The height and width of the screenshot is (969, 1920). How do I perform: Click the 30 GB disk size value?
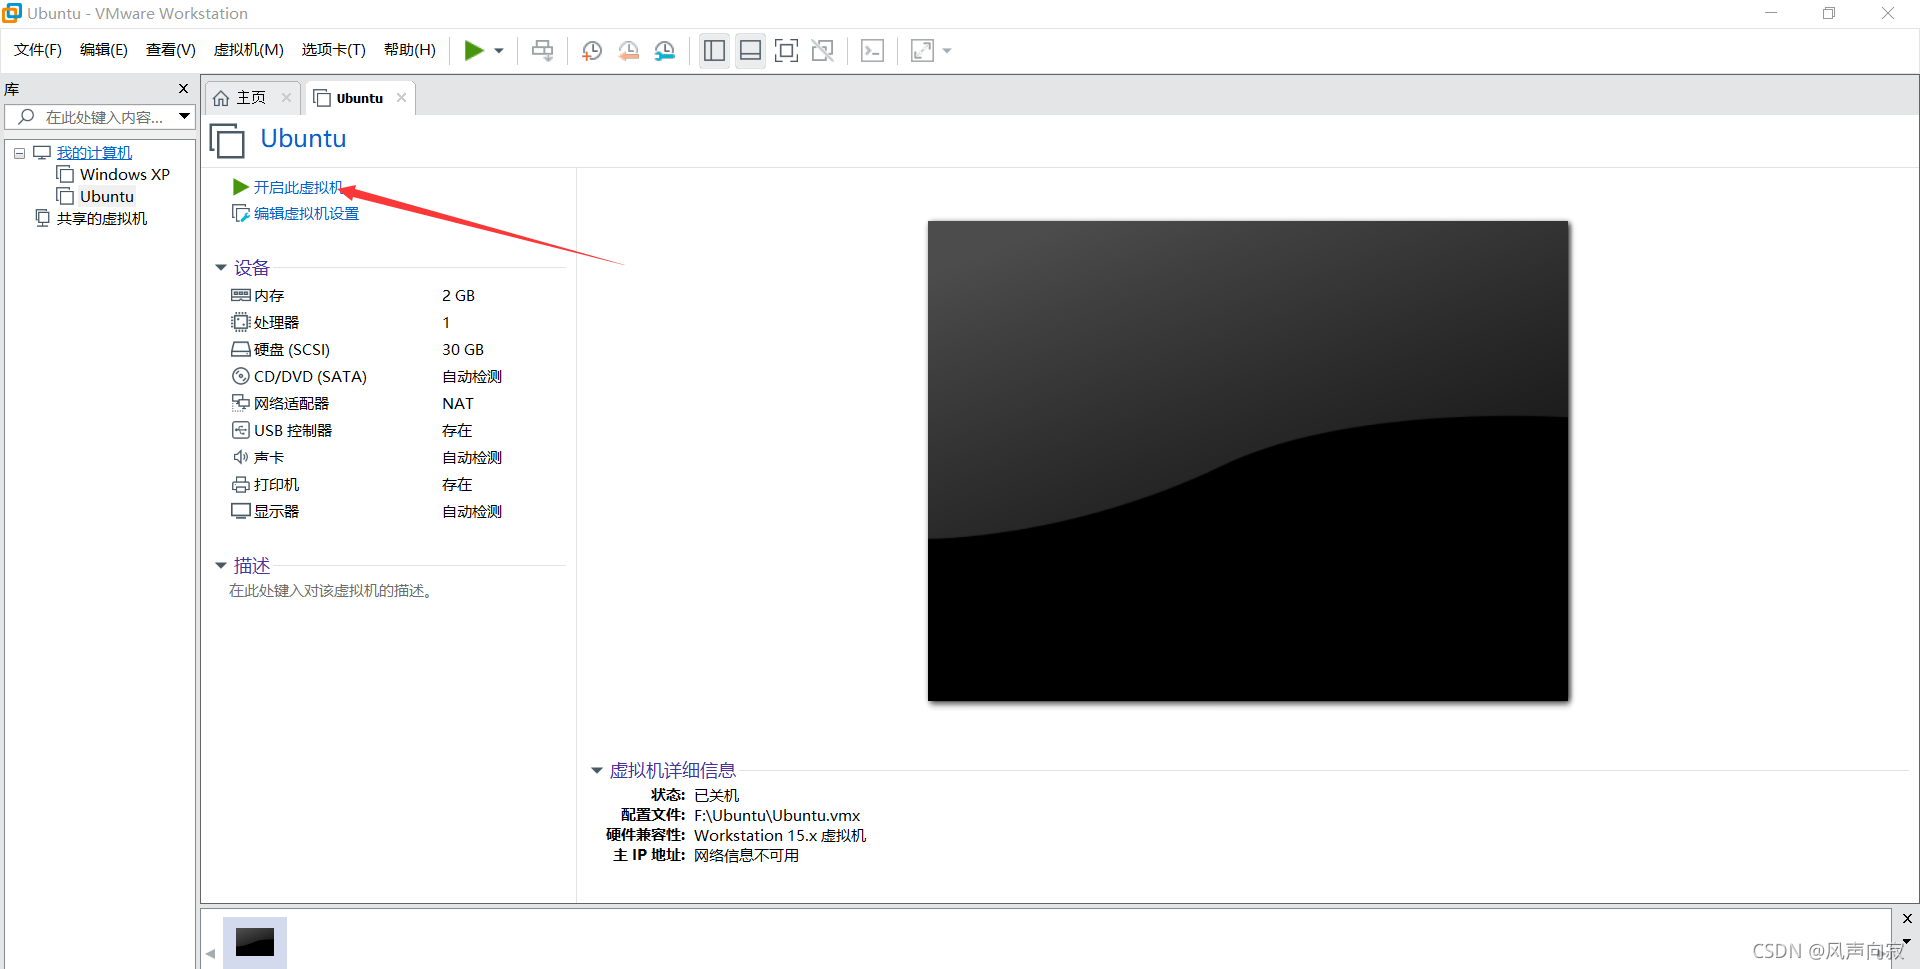[463, 349]
